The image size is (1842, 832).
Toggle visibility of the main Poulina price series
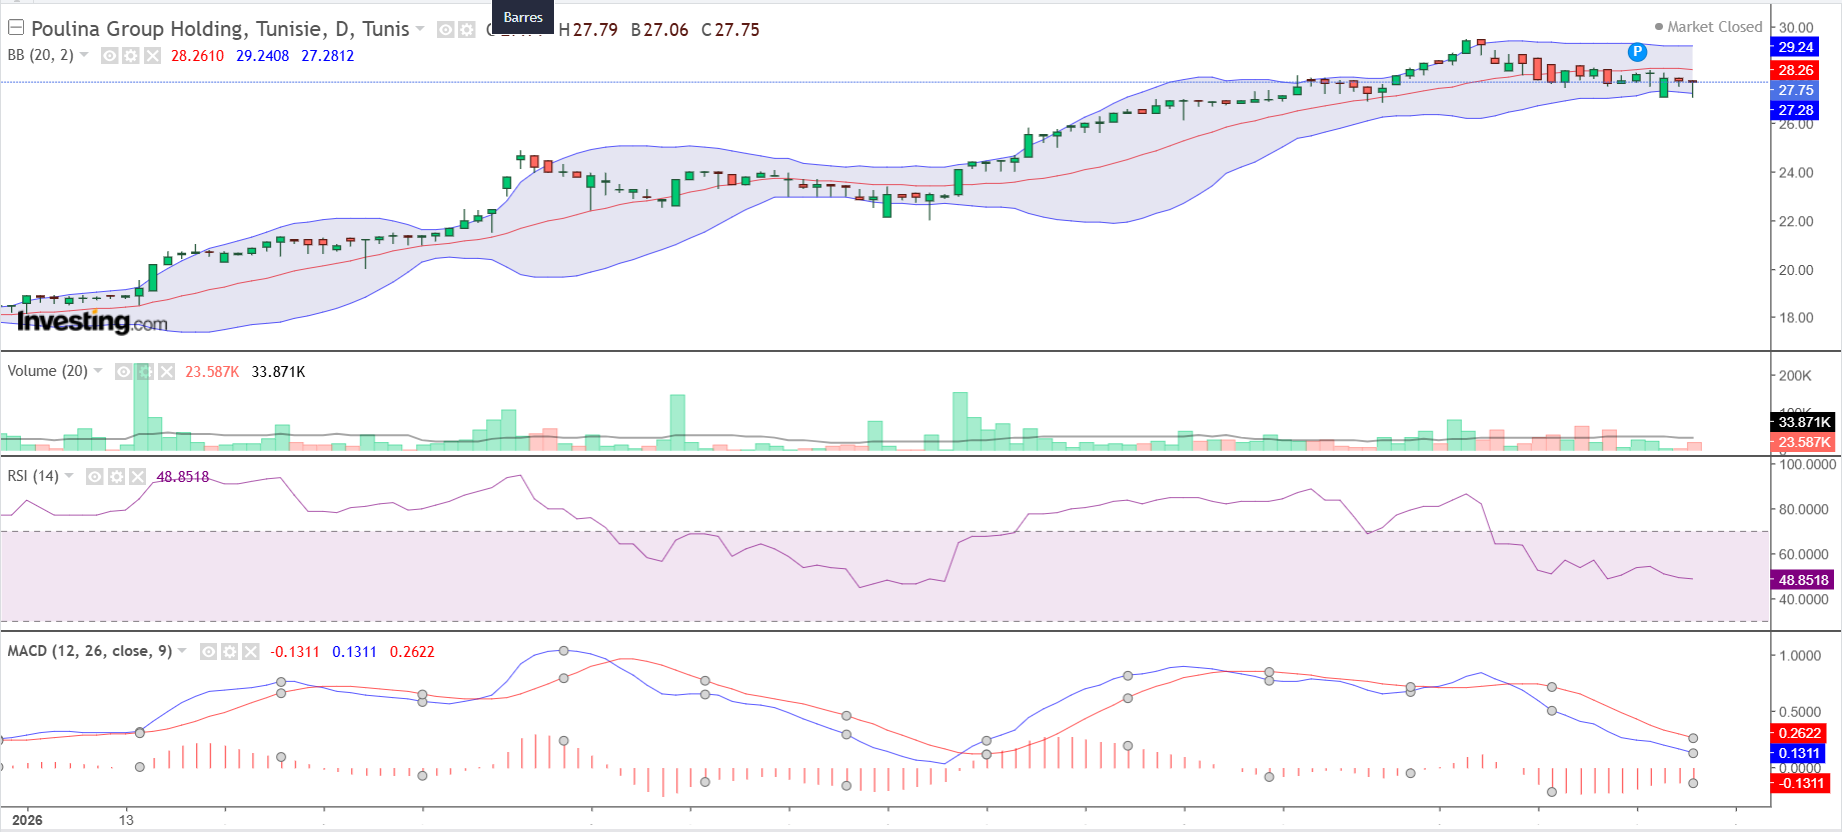pyautogui.click(x=446, y=30)
